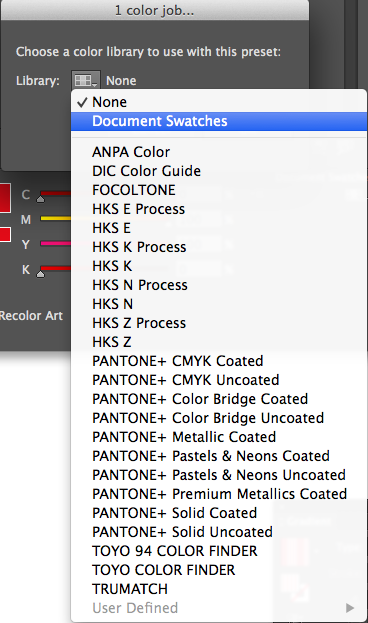Click the M channel yellow slider
The image size is (368, 623).
pos(56,219)
